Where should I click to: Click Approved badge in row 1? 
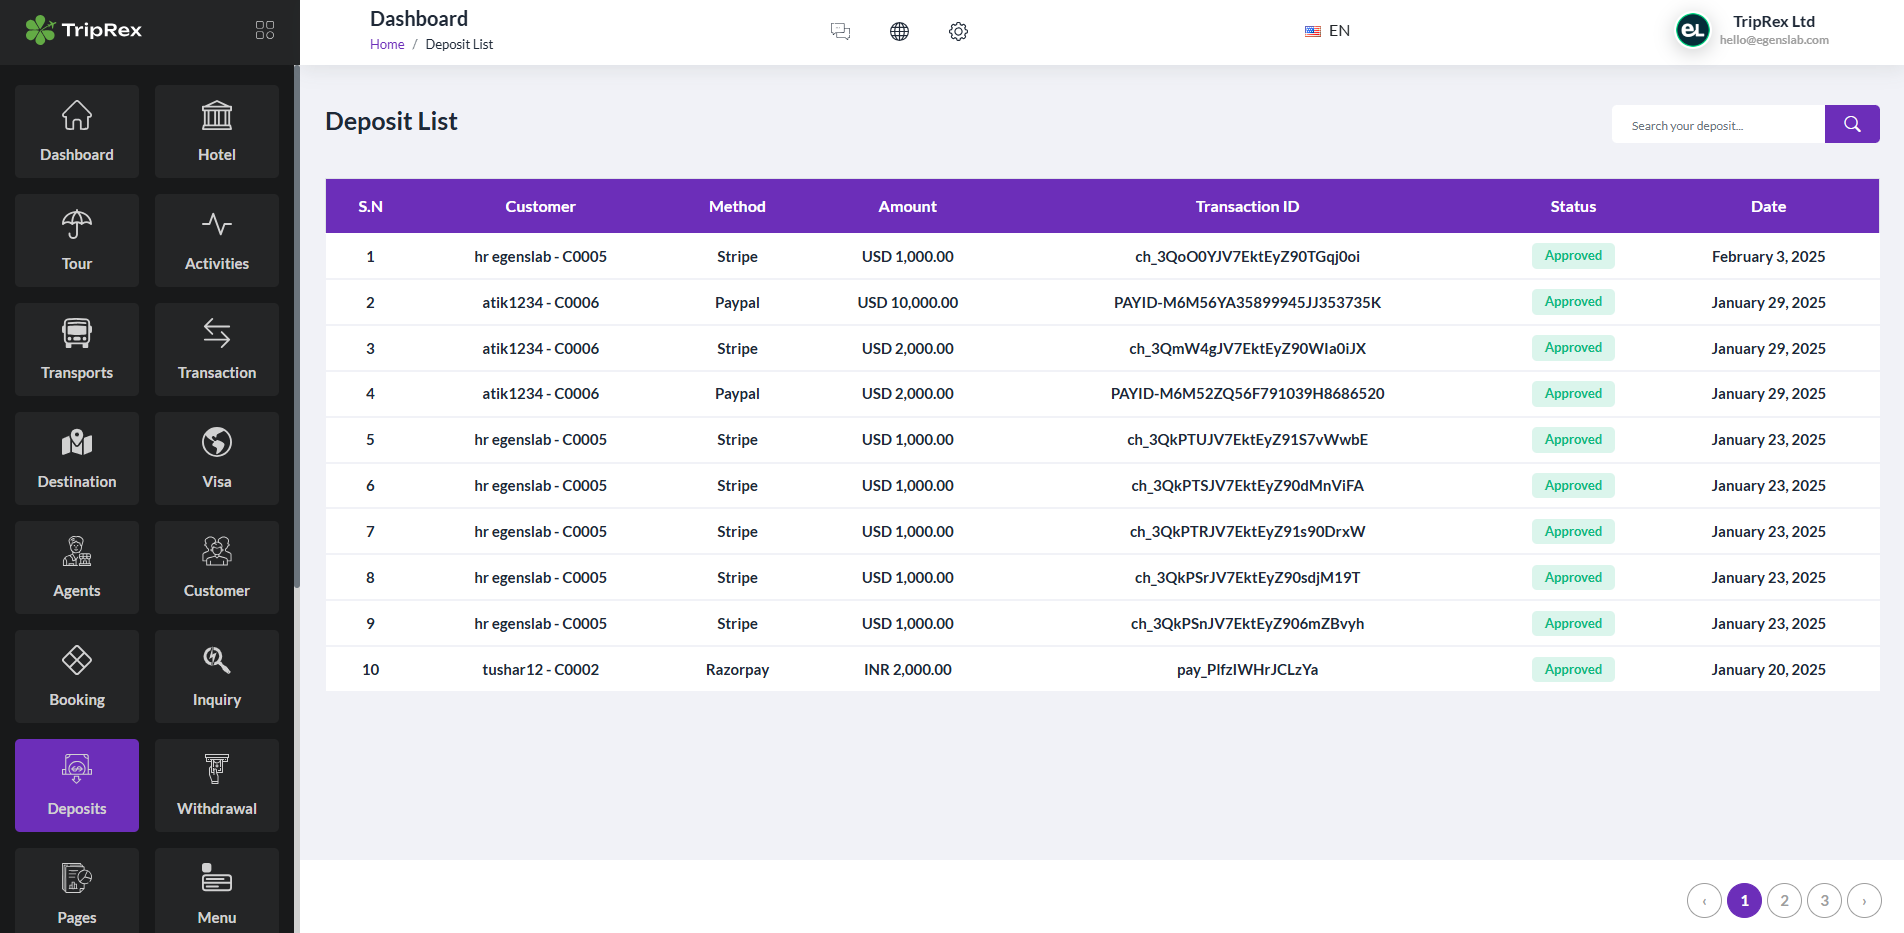coord(1573,256)
